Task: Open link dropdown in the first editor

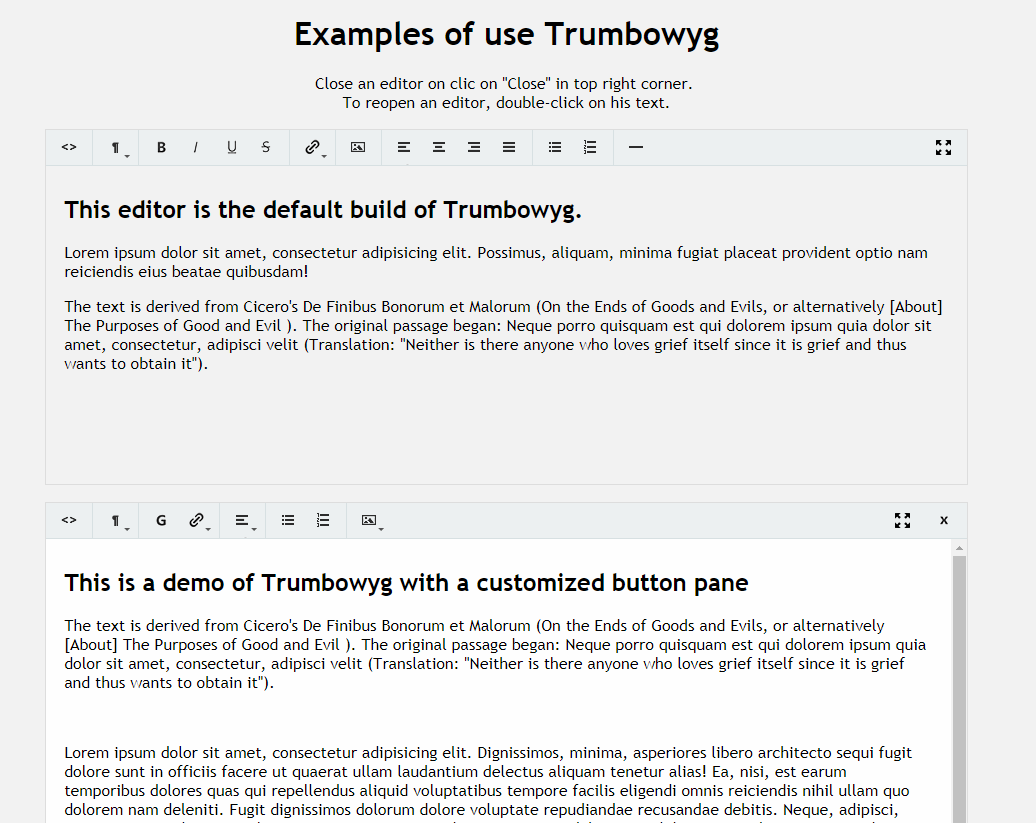Action: pos(313,147)
